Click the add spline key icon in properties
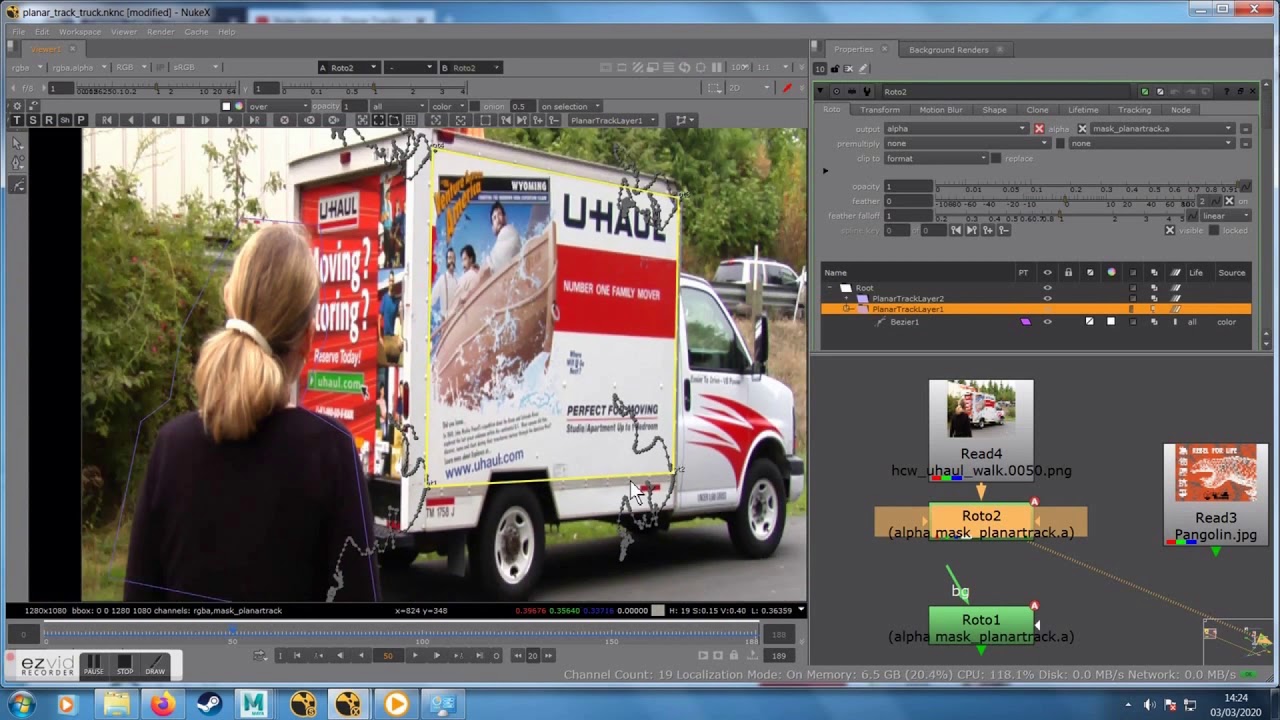 (x=987, y=231)
